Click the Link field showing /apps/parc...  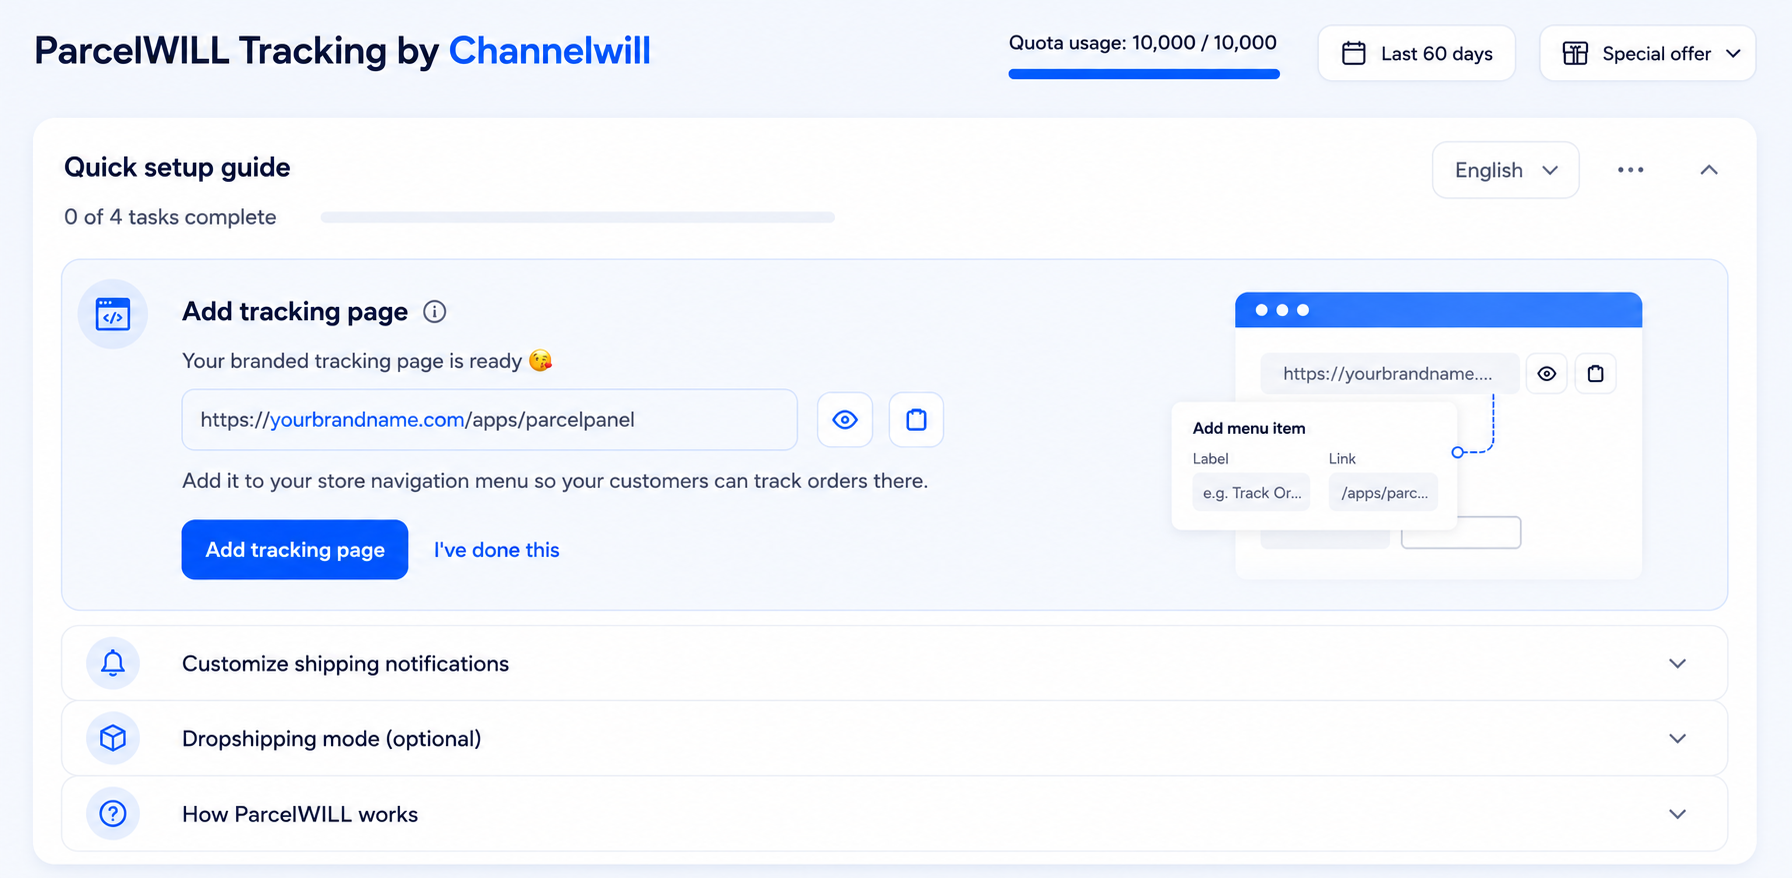pyautogui.click(x=1384, y=492)
